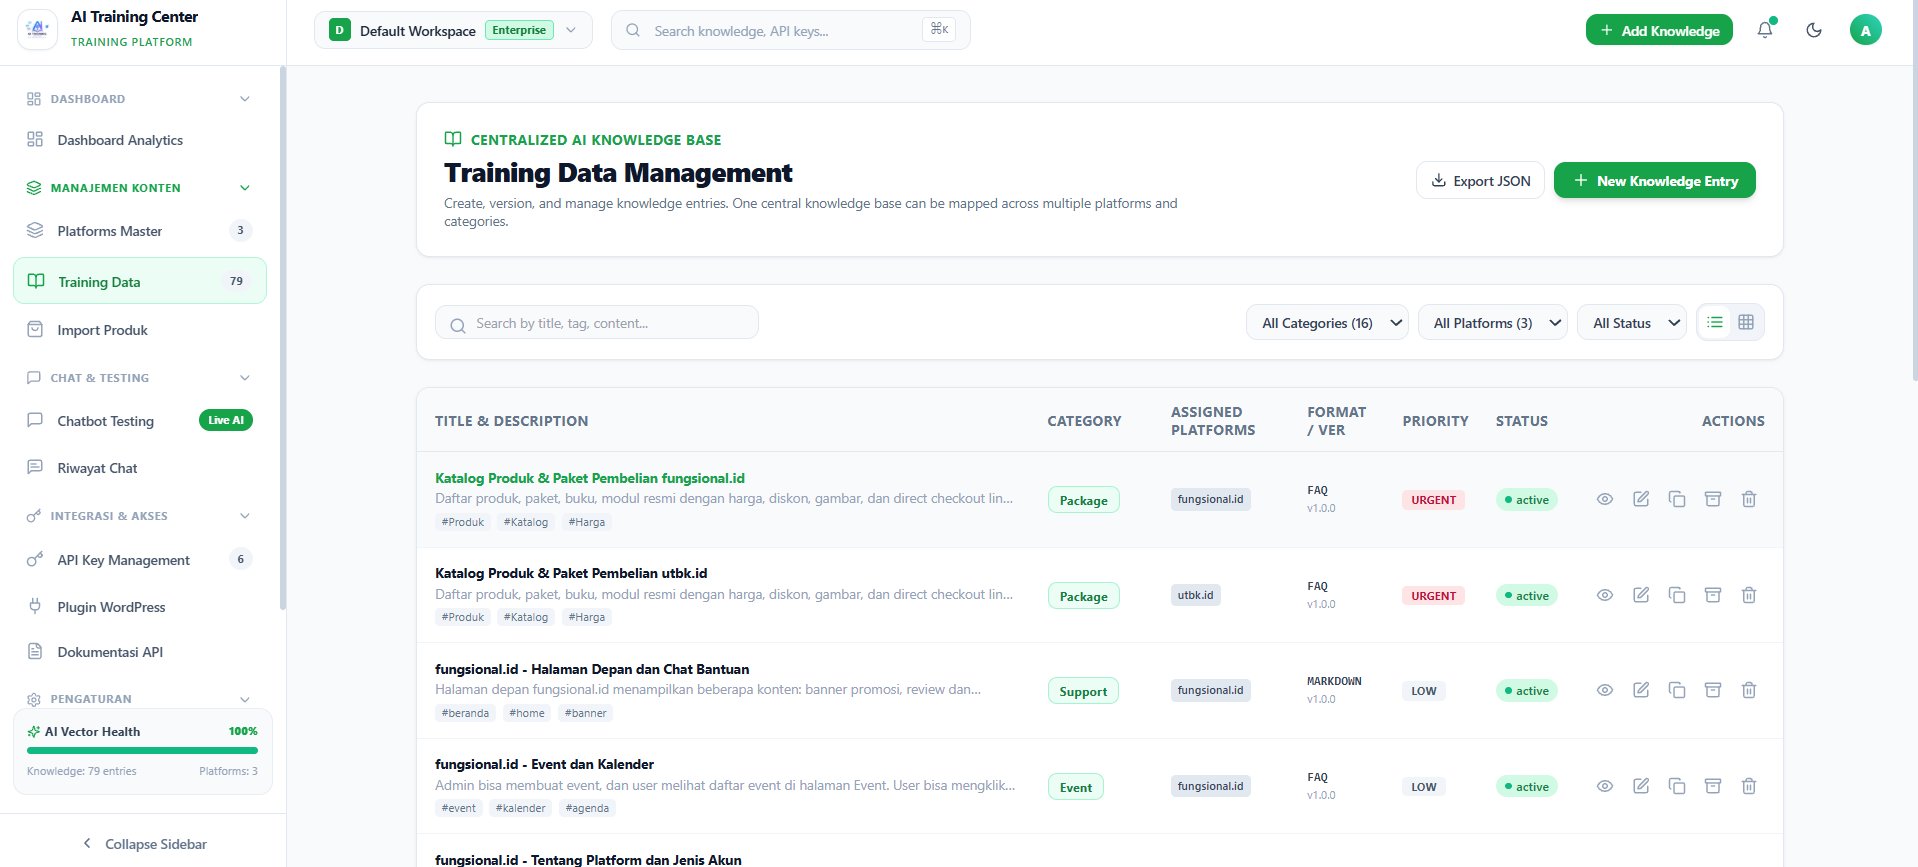Click the Export JSON button

pyautogui.click(x=1480, y=180)
